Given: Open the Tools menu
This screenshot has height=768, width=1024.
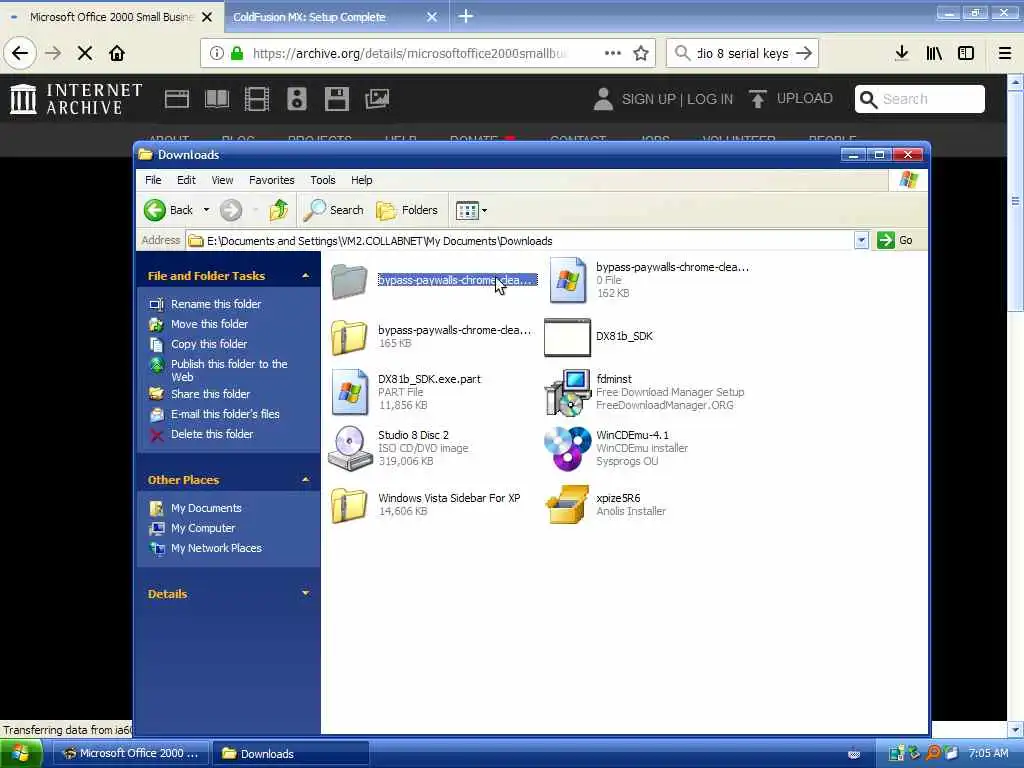Looking at the screenshot, I should point(323,180).
